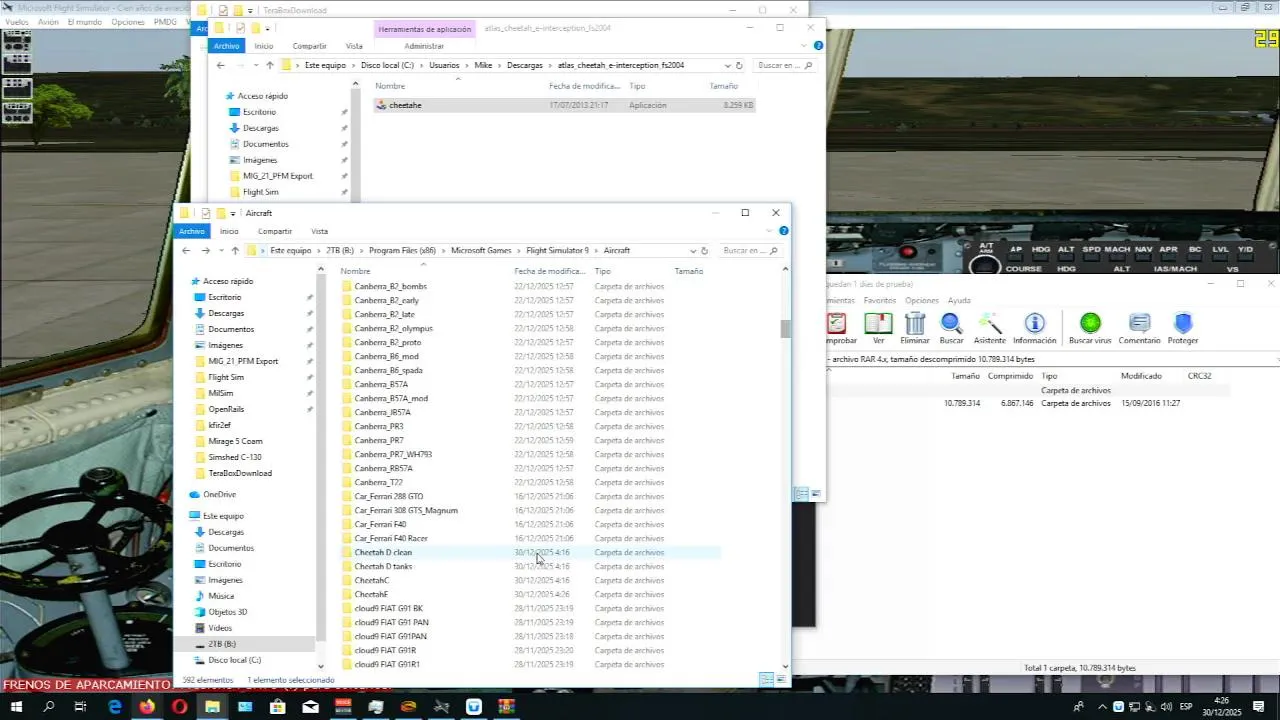Open Compartir tab in Aircraft window
The image size is (1280, 720).
tap(274, 231)
